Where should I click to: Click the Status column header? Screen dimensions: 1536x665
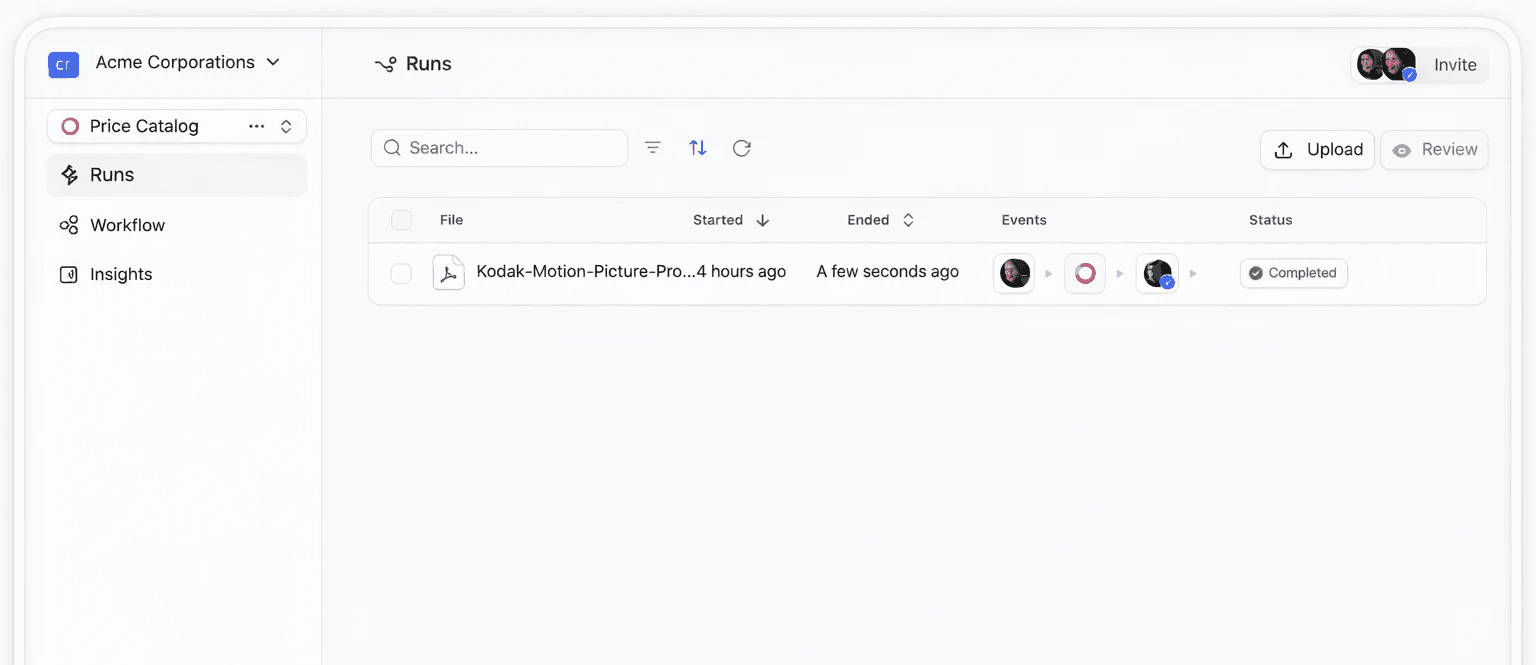1271,220
